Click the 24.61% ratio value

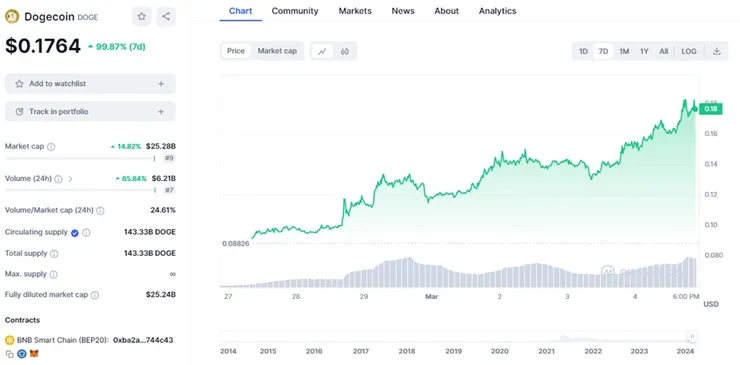pyautogui.click(x=163, y=210)
